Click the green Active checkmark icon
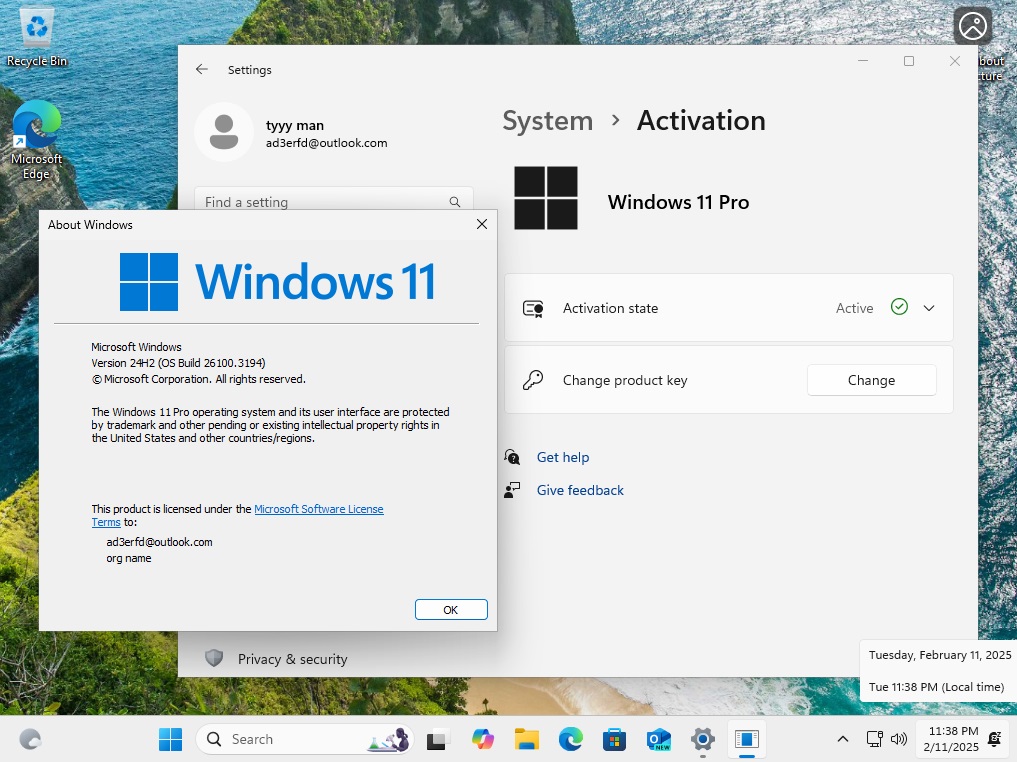Viewport: 1017px width, 762px height. pos(899,307)
